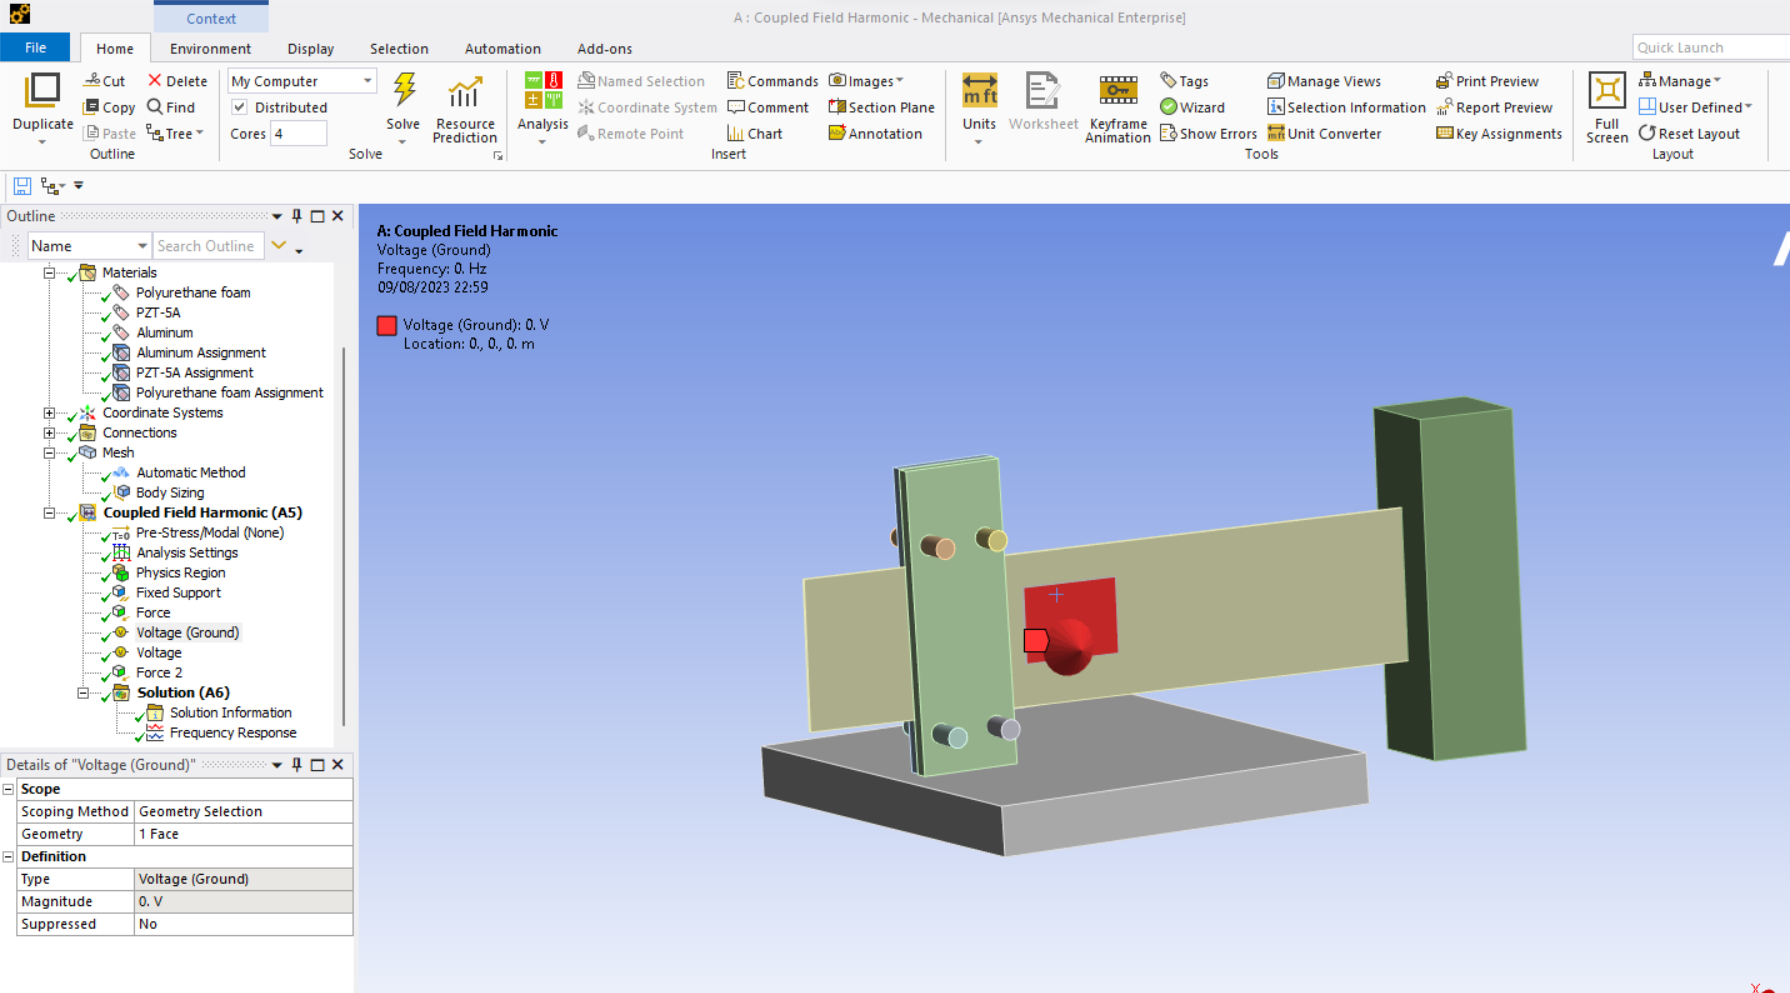Collapse the Solution (A6) node
1790x993 pixels.
(x=83, y=692)
